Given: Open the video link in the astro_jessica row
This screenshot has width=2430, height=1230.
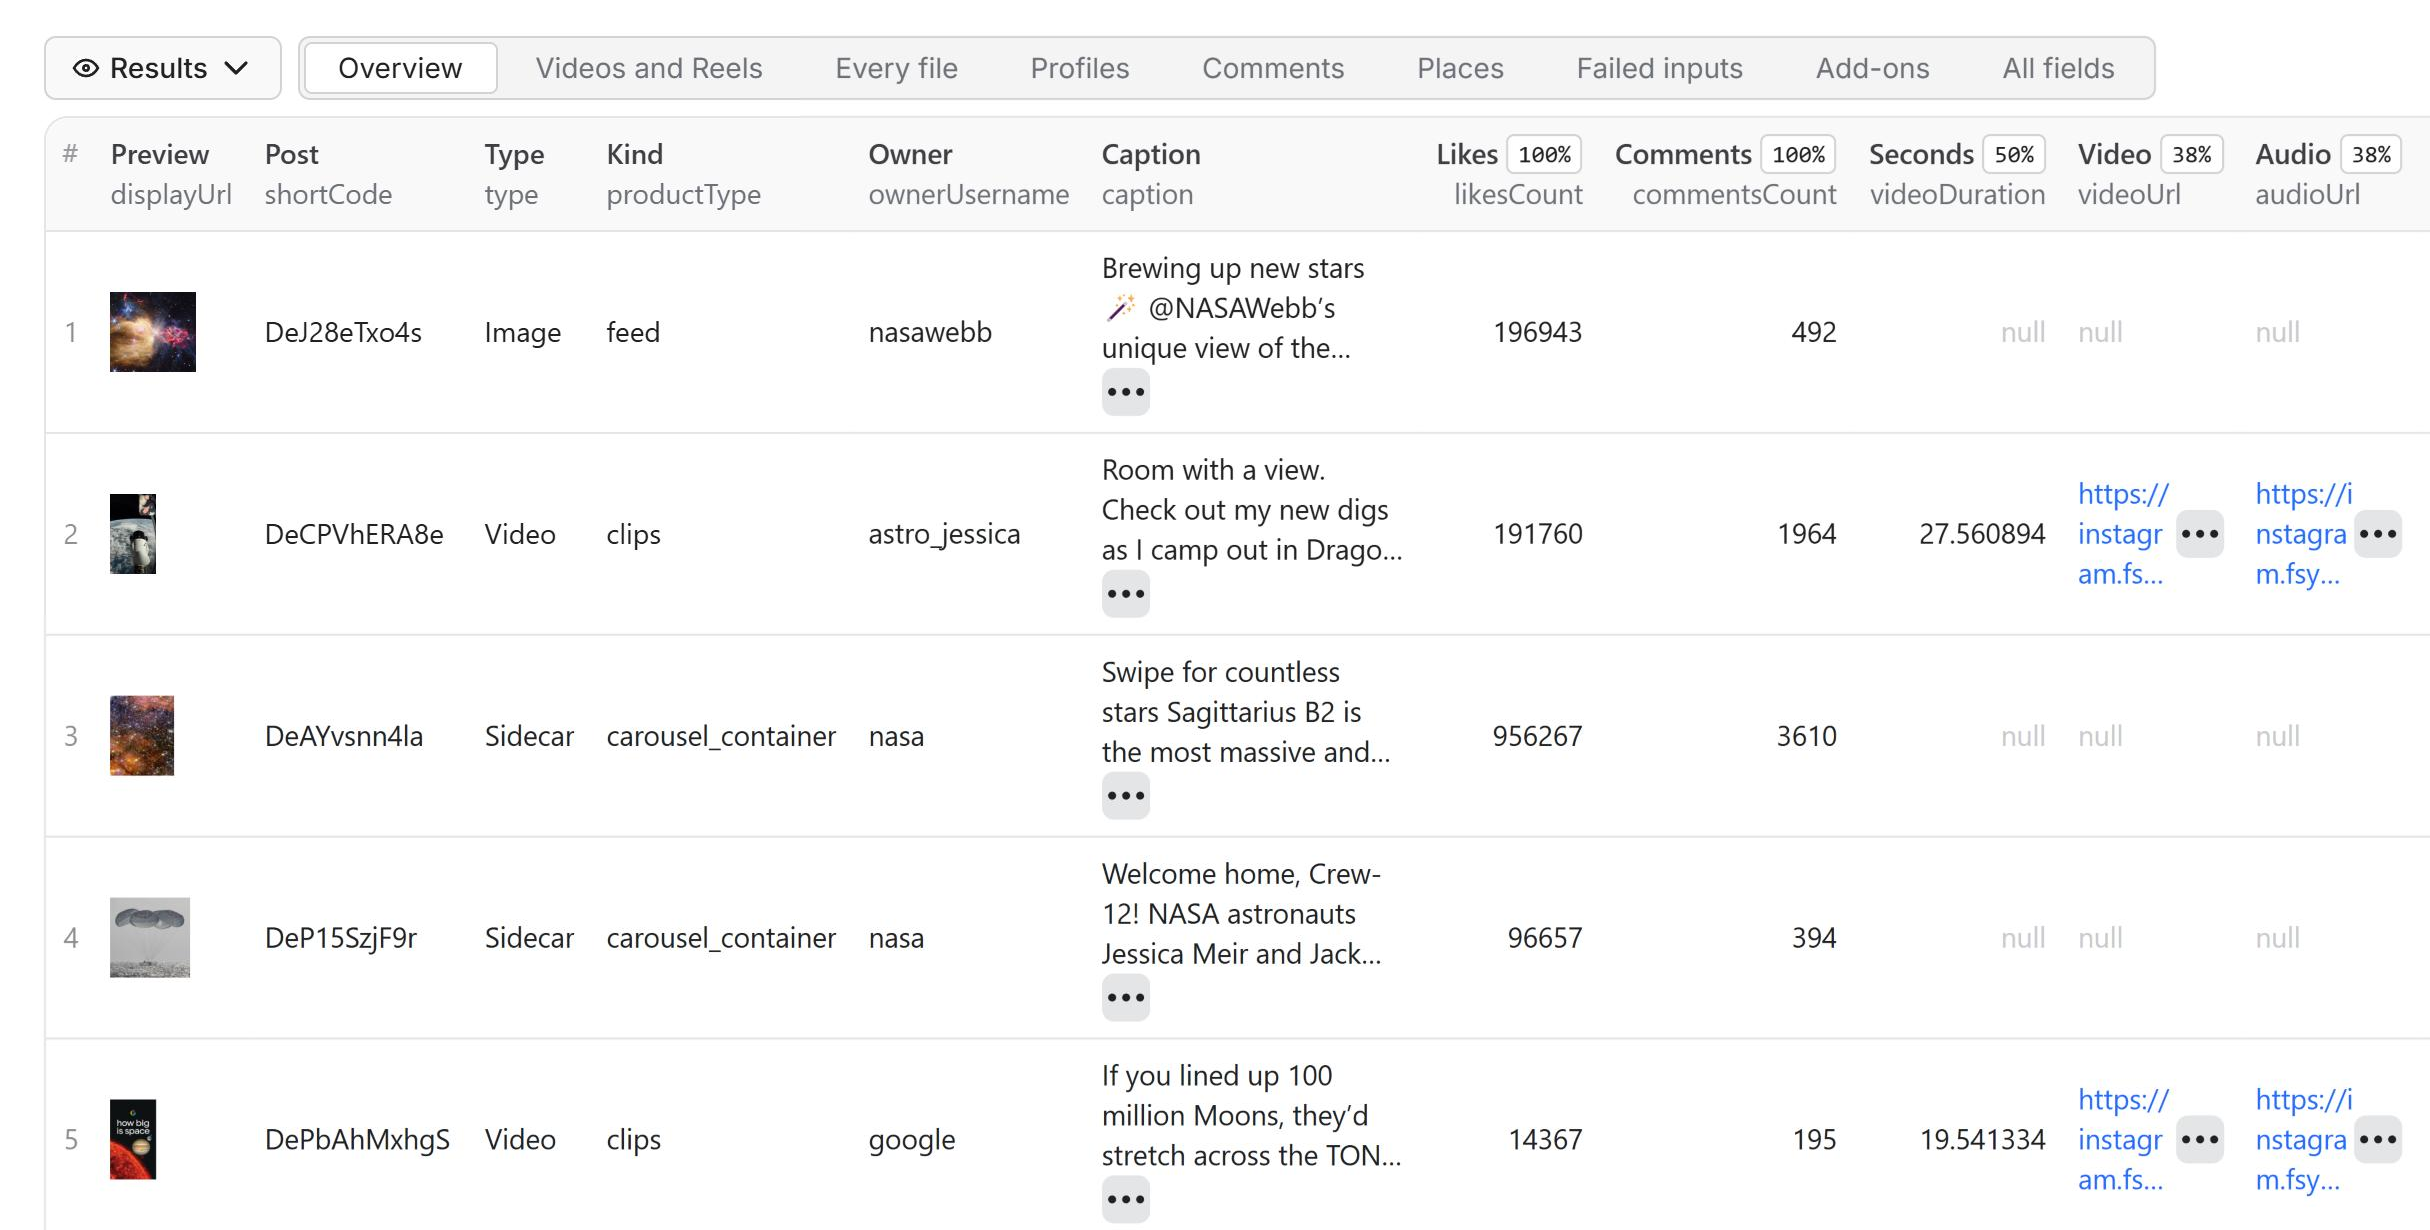Looking at the screenshot, I should pyautogui.click(x=2123, y=534).
